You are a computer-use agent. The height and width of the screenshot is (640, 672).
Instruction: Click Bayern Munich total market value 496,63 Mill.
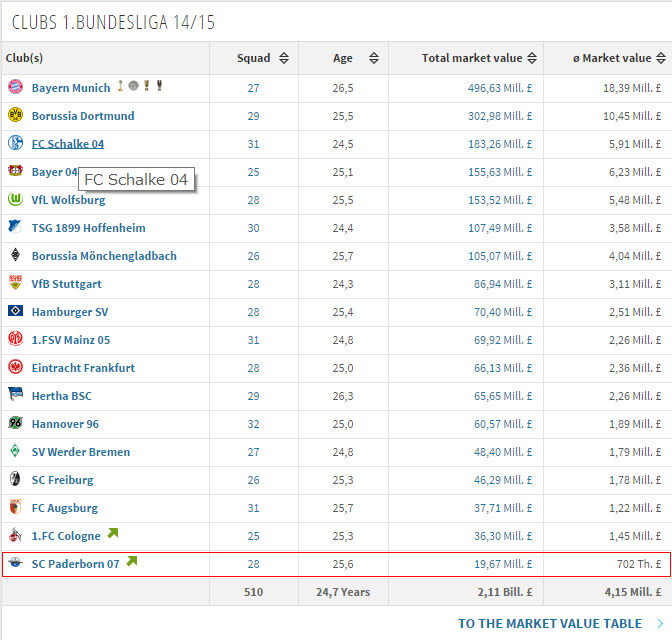[497, 88]
